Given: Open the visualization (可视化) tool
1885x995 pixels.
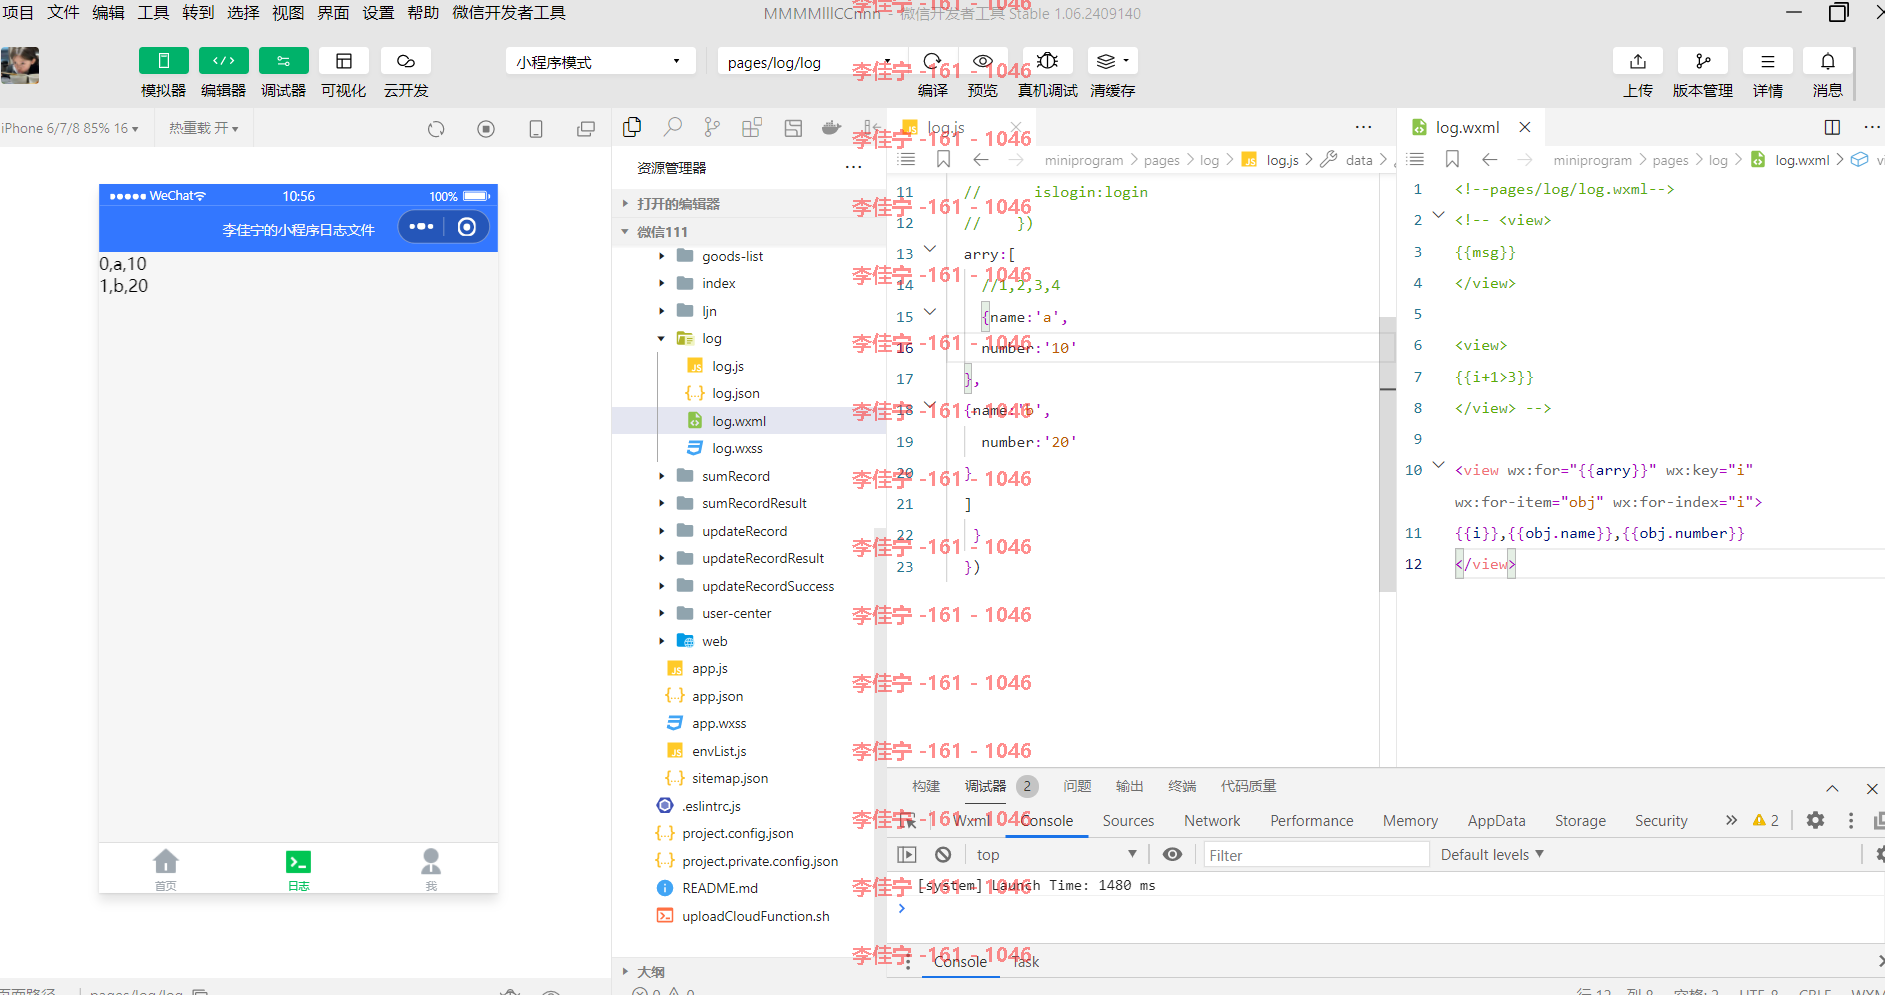Looking at the screenshot, I should coord(344,61).
